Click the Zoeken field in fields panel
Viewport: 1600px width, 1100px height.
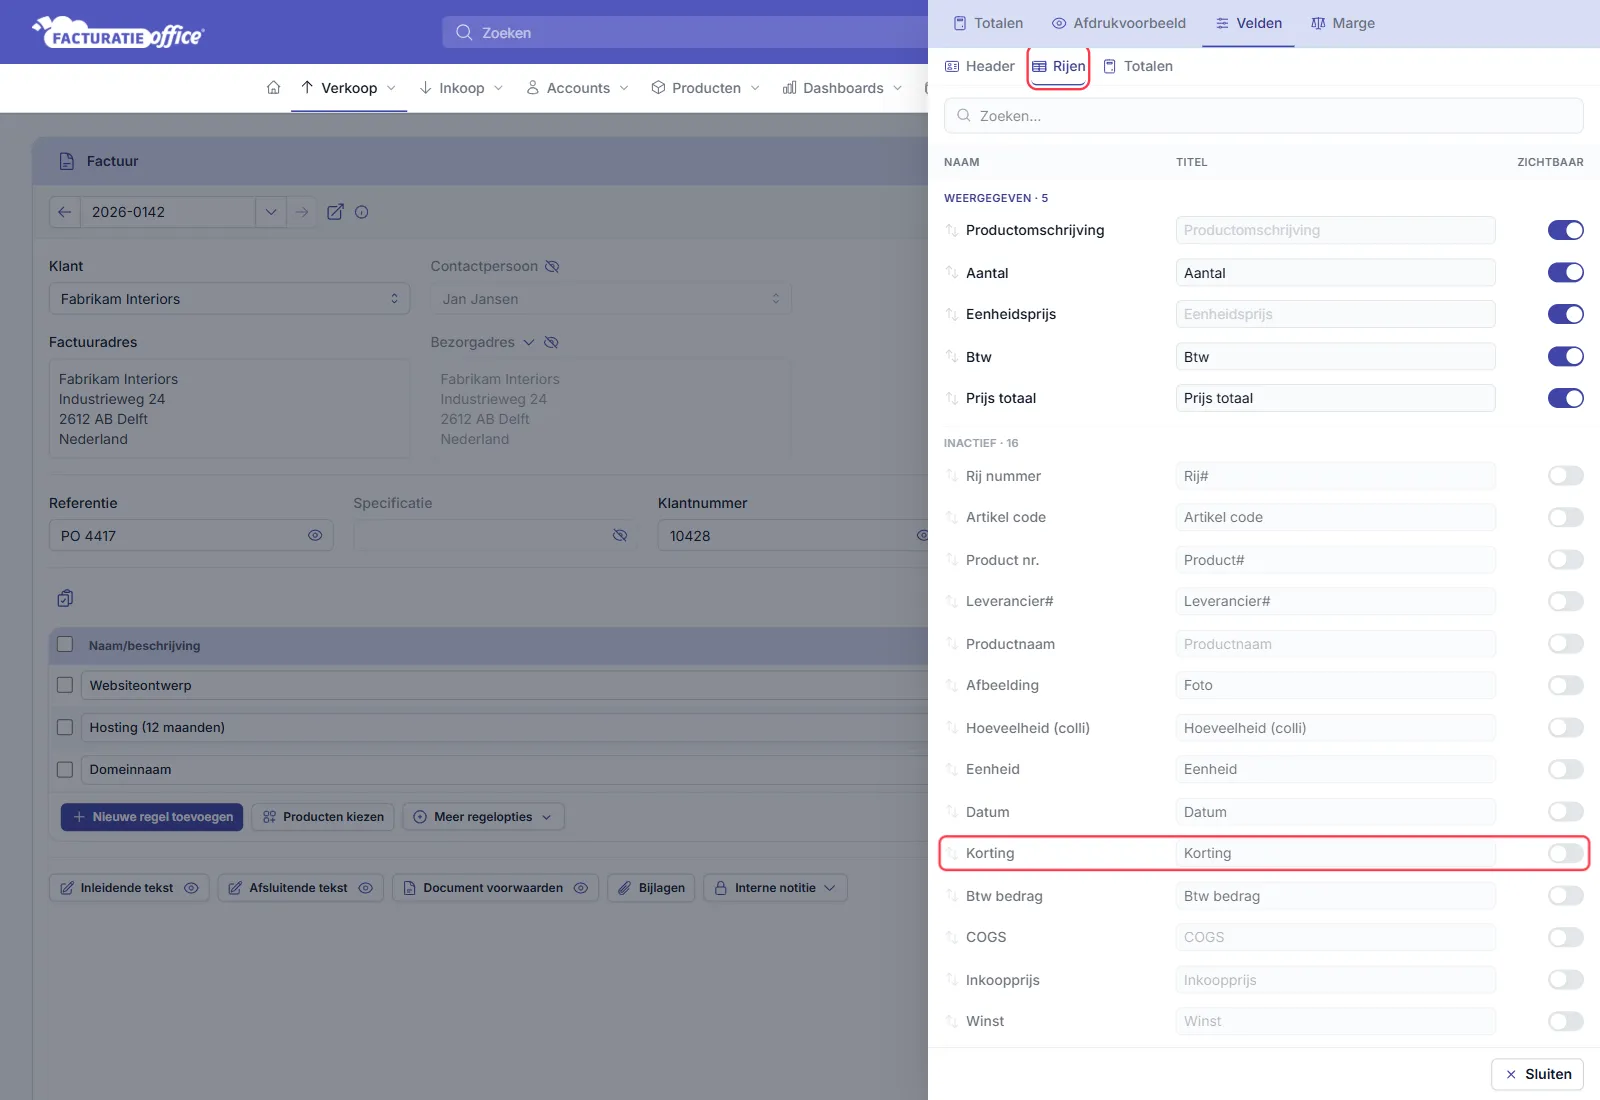(x=1264, y=116)
